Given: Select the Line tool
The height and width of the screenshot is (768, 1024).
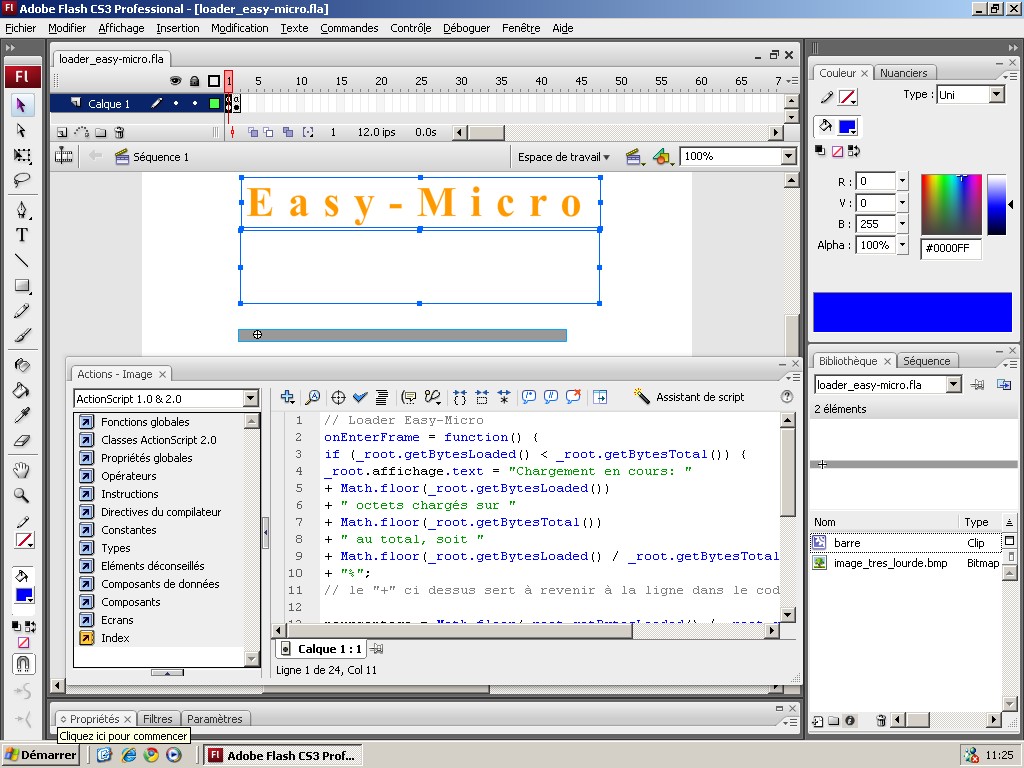Looking at the screenshot, I should click(22, 261).
